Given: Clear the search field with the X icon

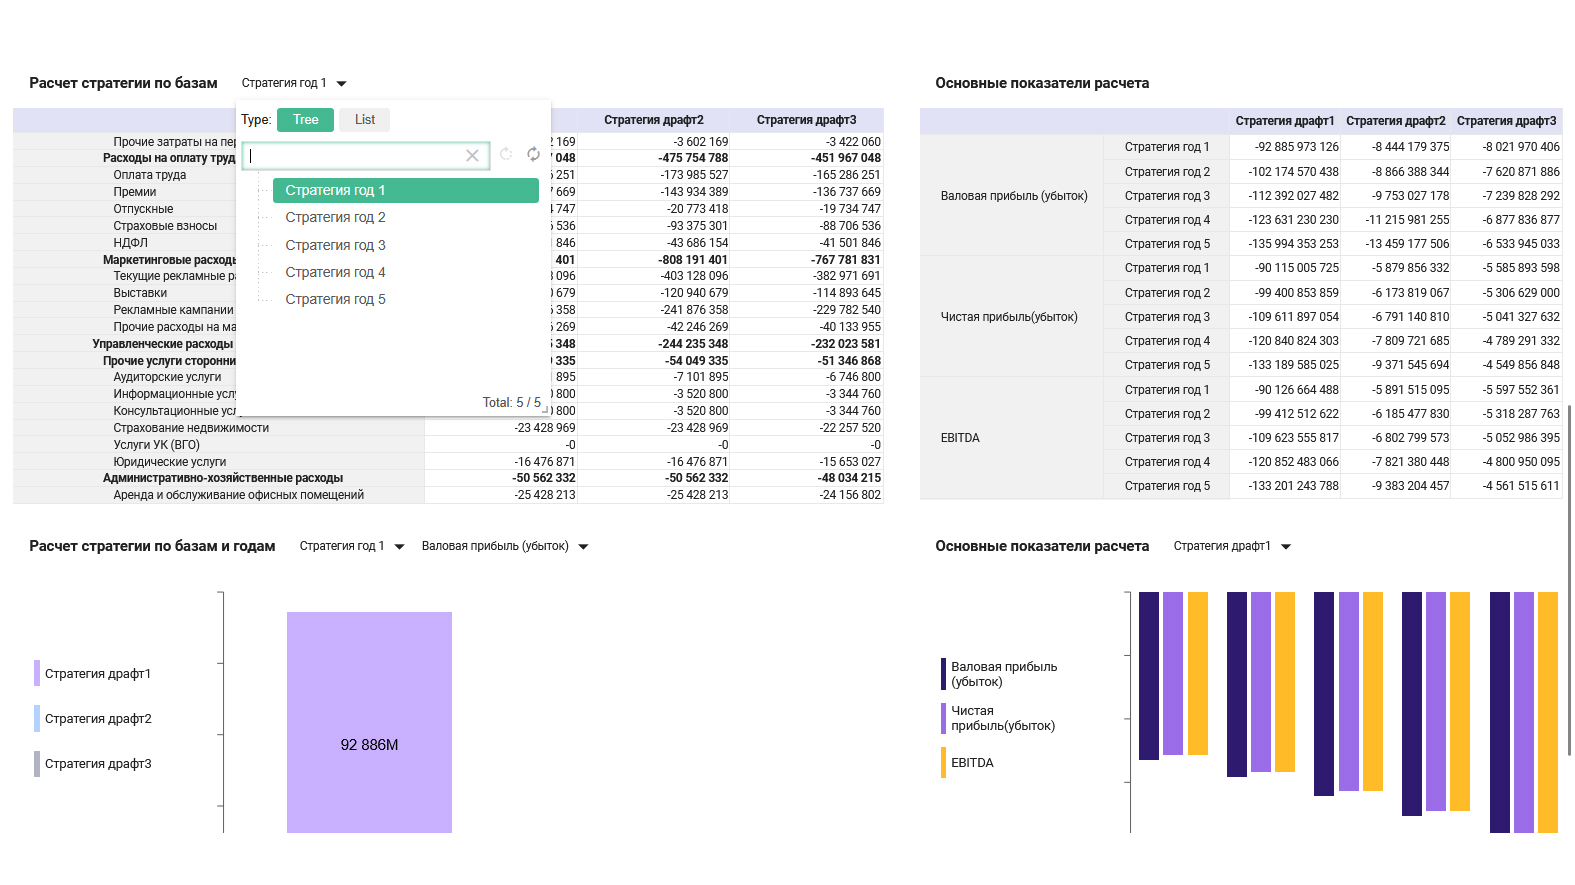Looking at the screenshot, I should (473, 156).
